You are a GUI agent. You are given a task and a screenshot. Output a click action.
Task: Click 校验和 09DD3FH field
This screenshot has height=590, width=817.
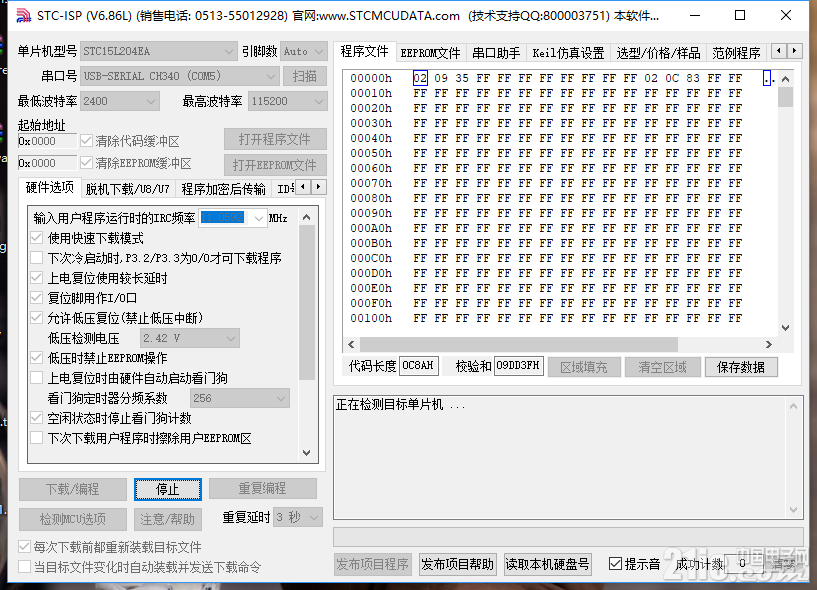click(x=518, y=366)
